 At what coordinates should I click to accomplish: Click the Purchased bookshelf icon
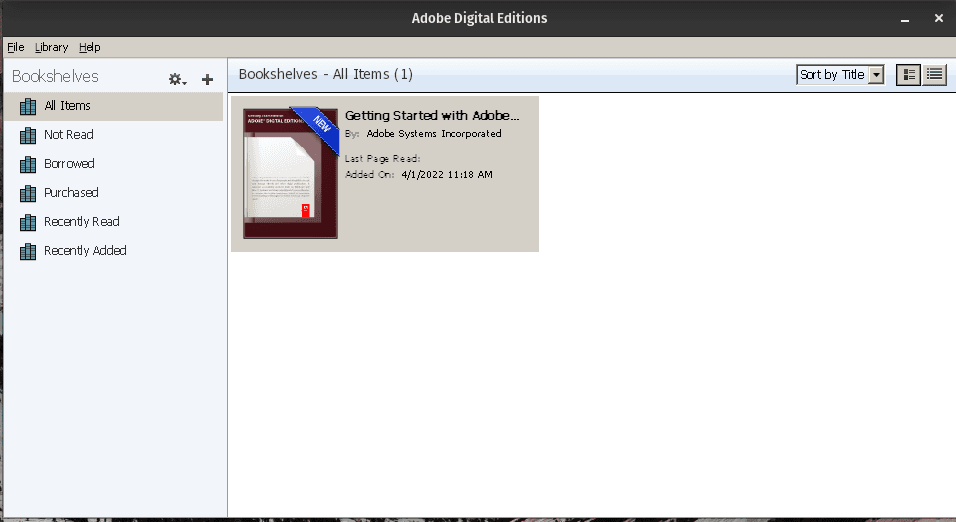(28, 193)
